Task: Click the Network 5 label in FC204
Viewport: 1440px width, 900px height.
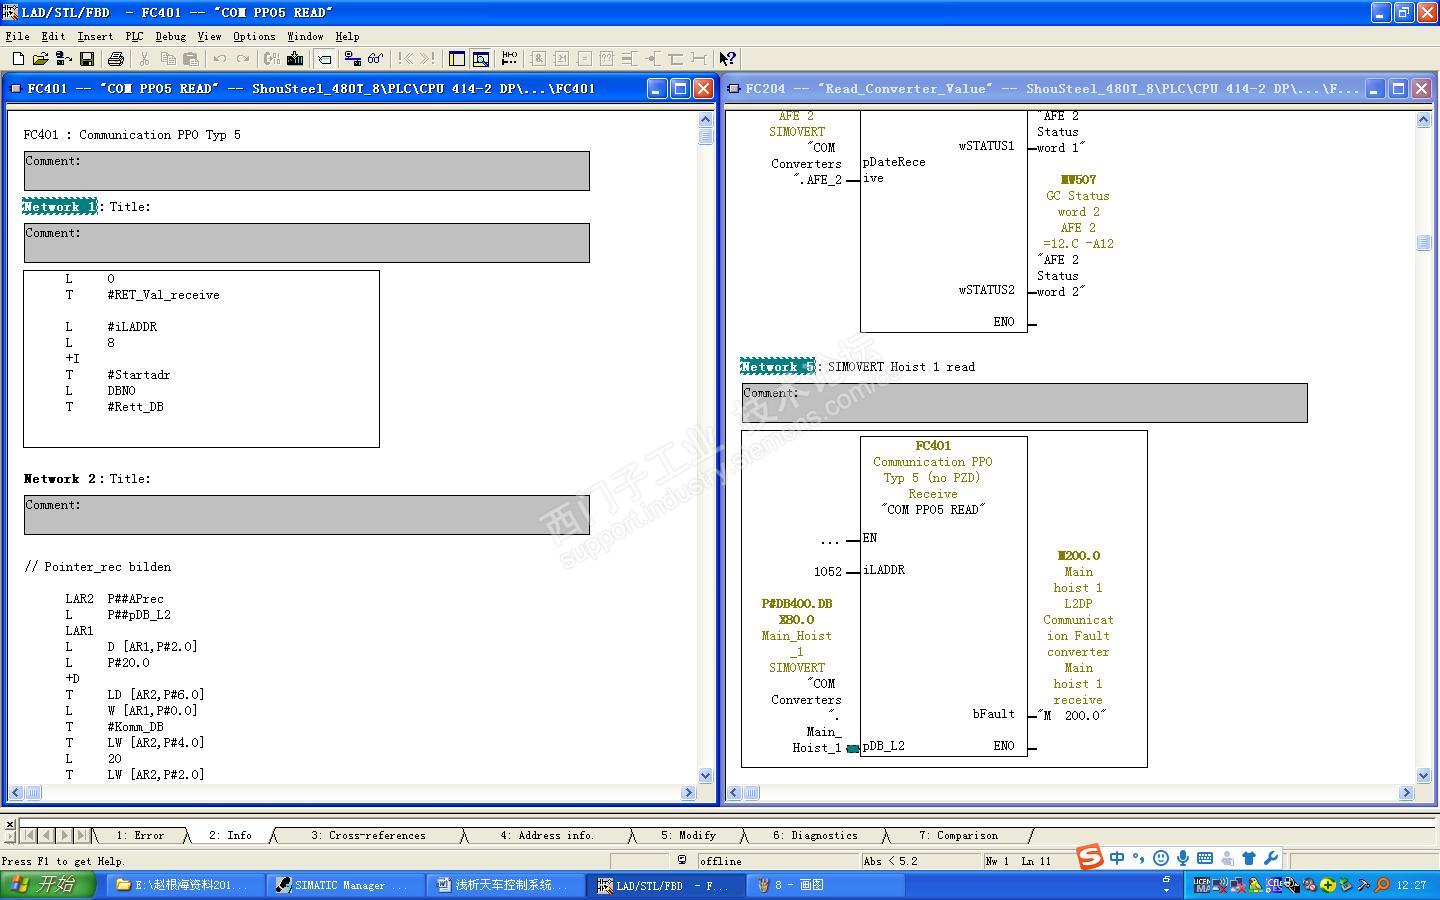Action: (x=778, y=367)
